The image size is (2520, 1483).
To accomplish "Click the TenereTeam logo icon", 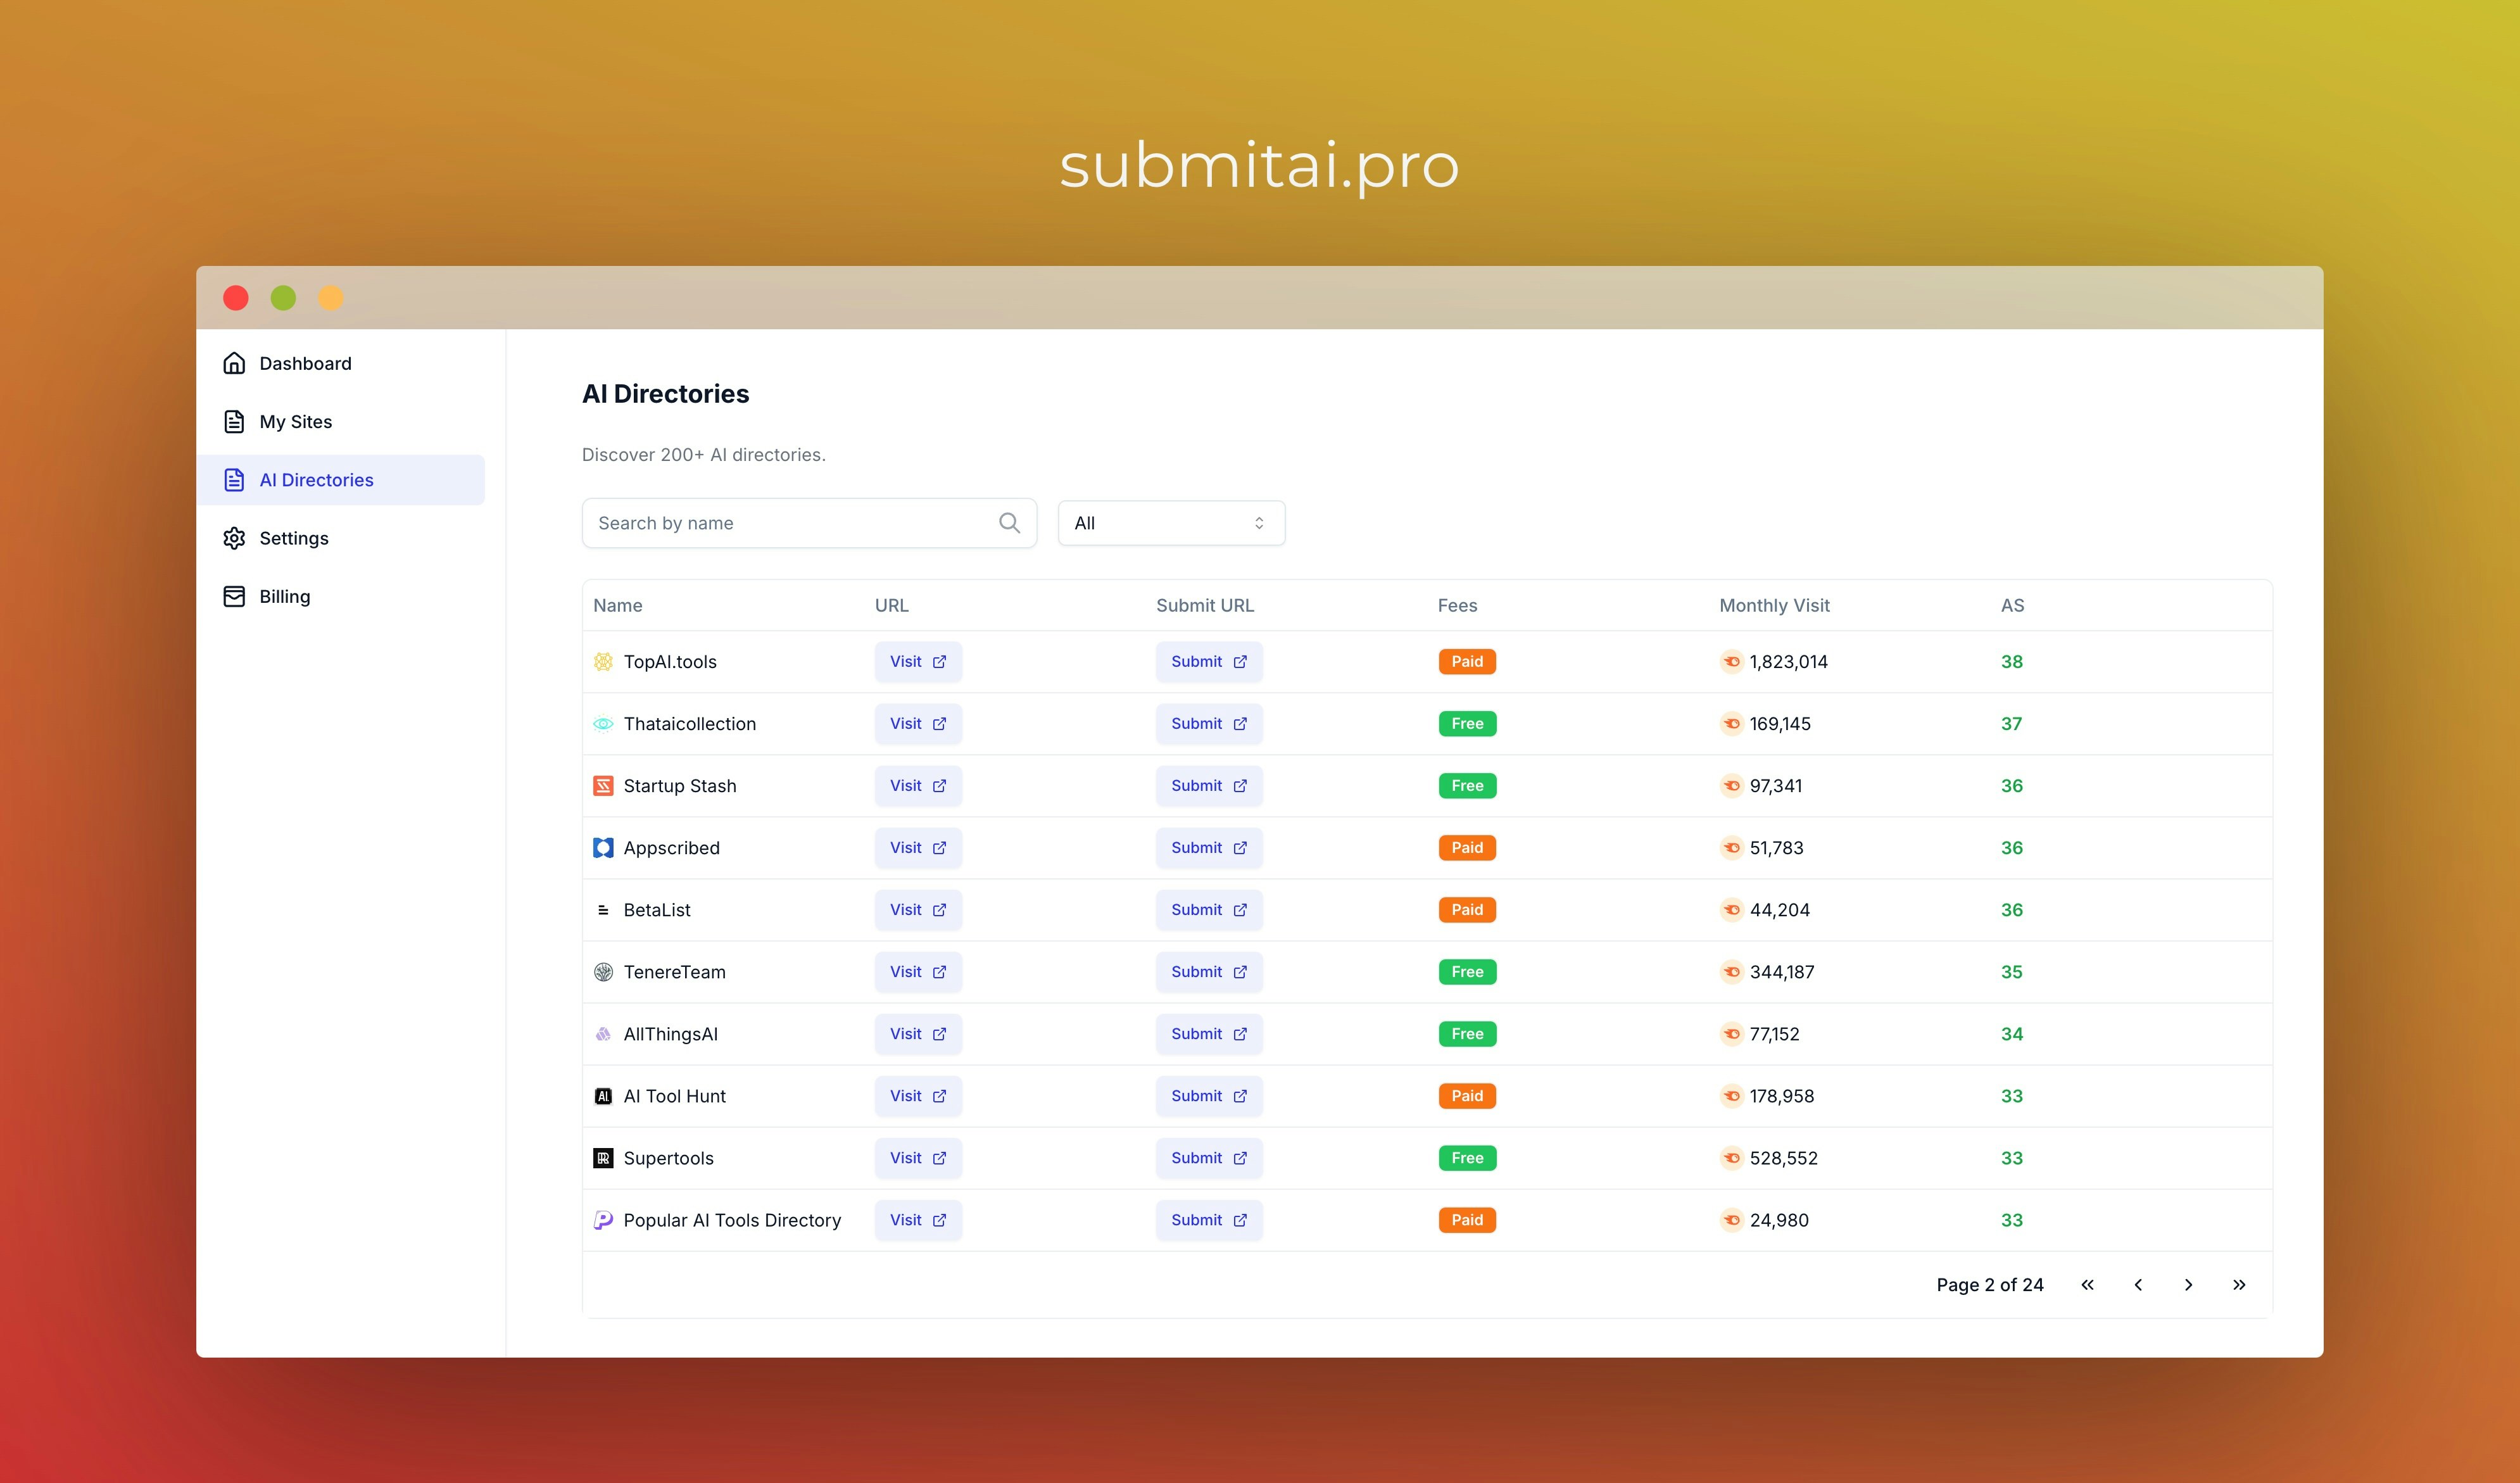I will [x=603, y=972].
